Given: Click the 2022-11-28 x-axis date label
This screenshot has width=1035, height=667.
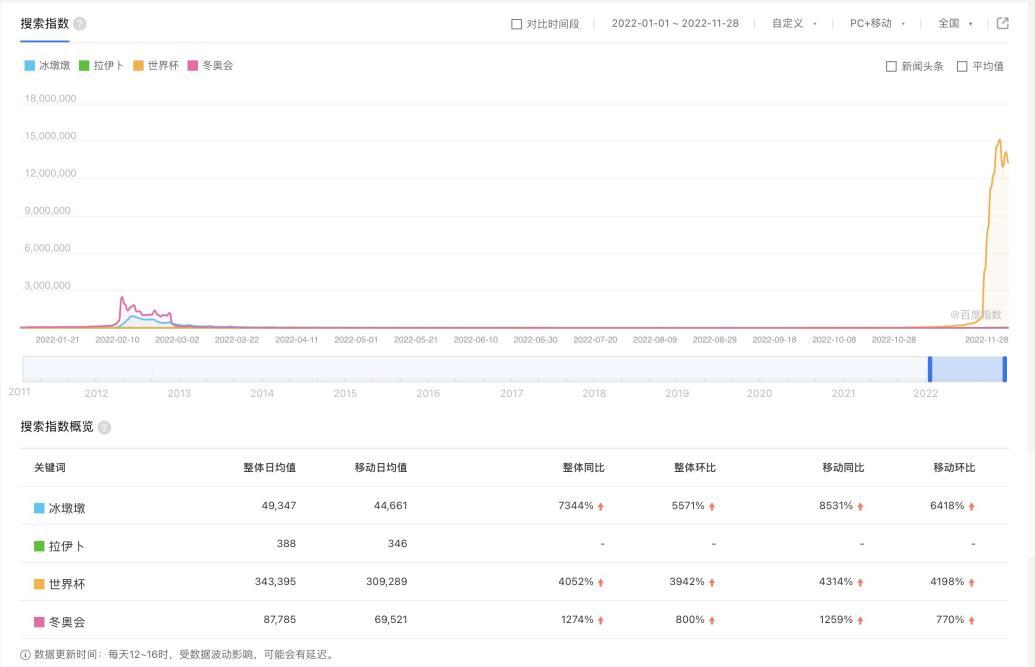Looking at the screenshot, I should [x=986, y=339].
